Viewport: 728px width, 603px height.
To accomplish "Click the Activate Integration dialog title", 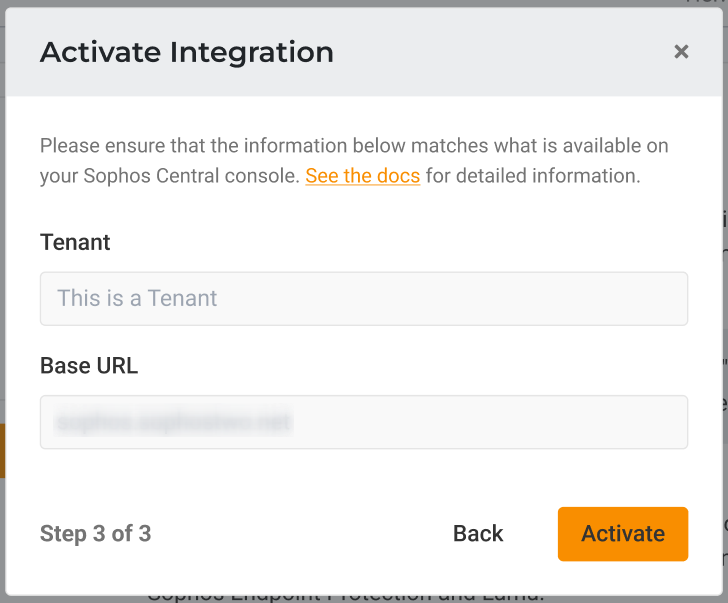I will (x=187, y=52).
